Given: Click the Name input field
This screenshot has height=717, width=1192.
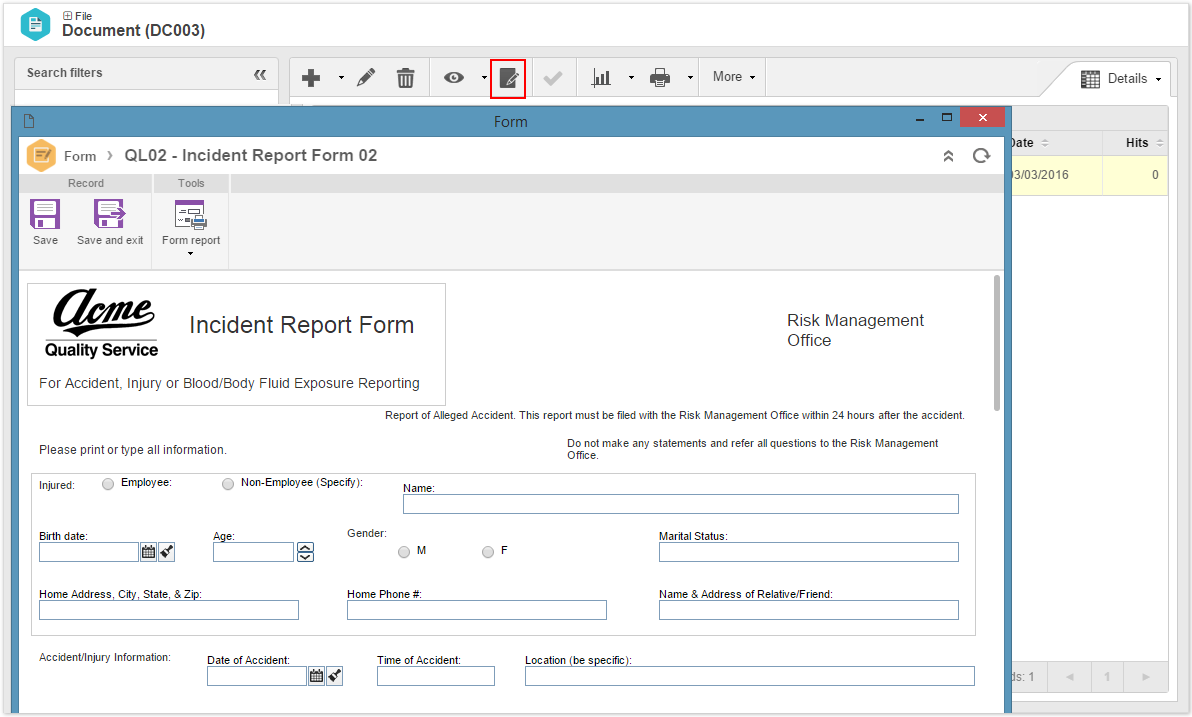Looking at the screenshot, I should (x=680, y=504).
